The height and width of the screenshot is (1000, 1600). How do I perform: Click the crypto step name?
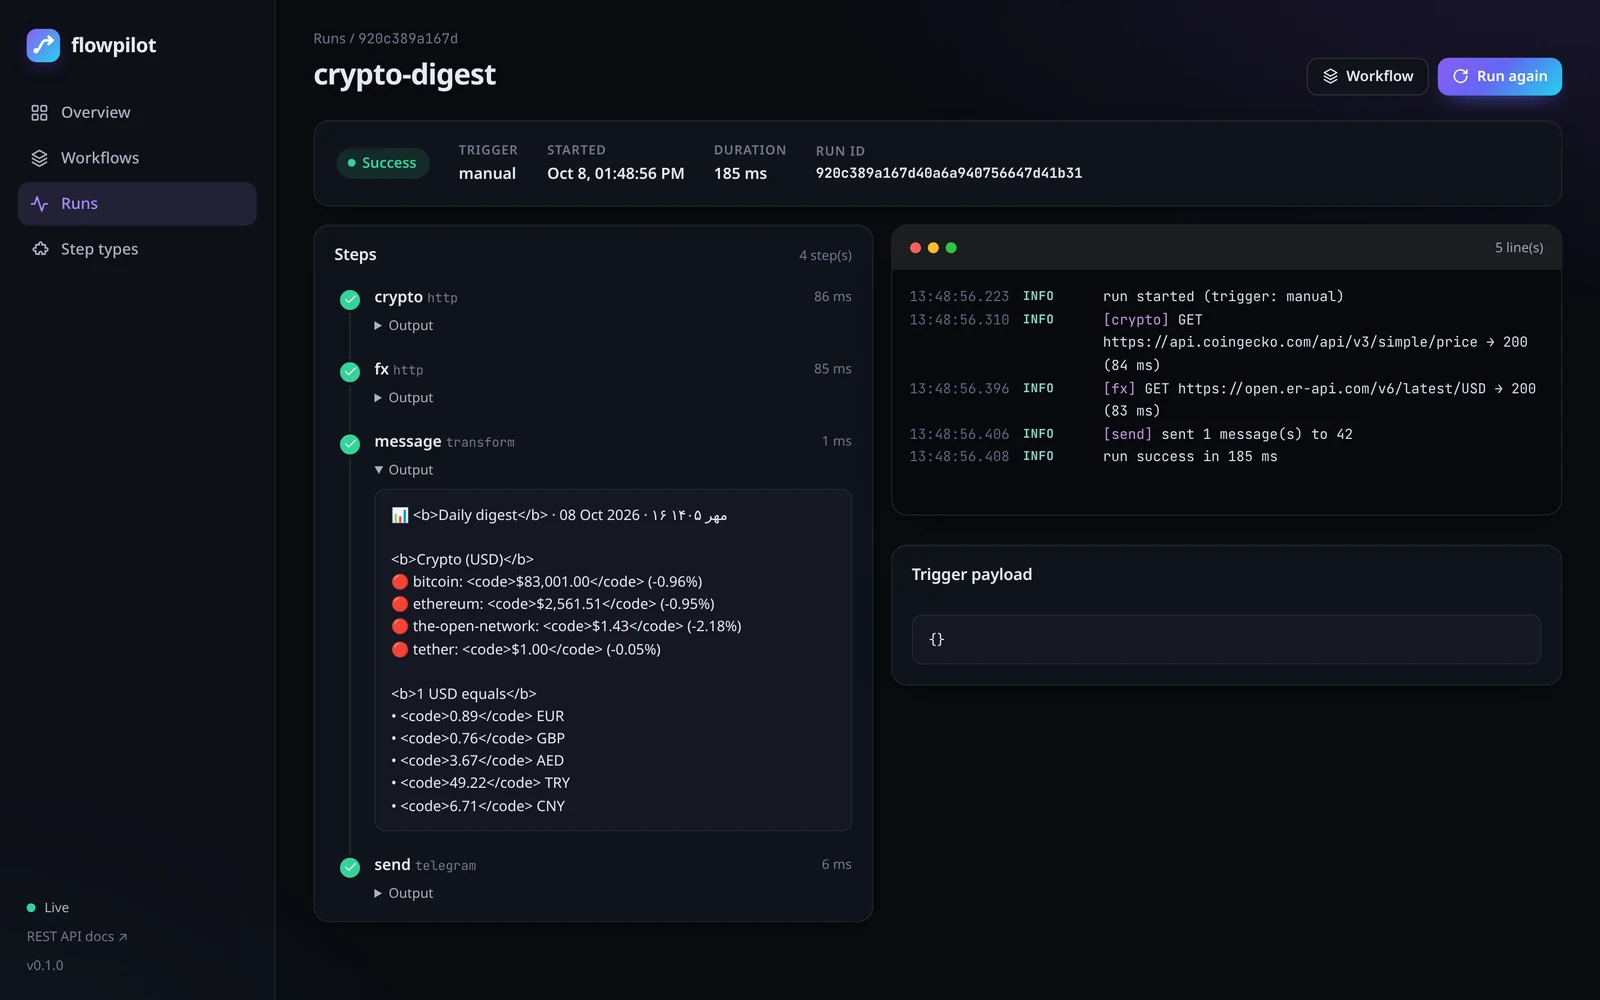(x=398, y=297)
